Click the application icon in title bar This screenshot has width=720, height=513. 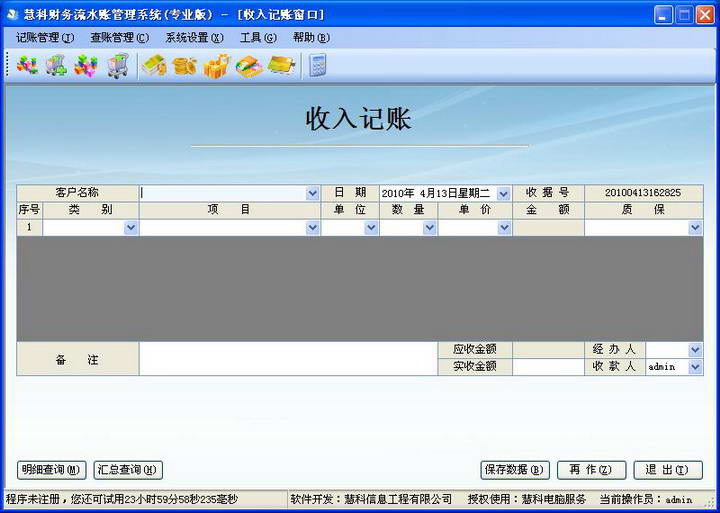[12, 15]
